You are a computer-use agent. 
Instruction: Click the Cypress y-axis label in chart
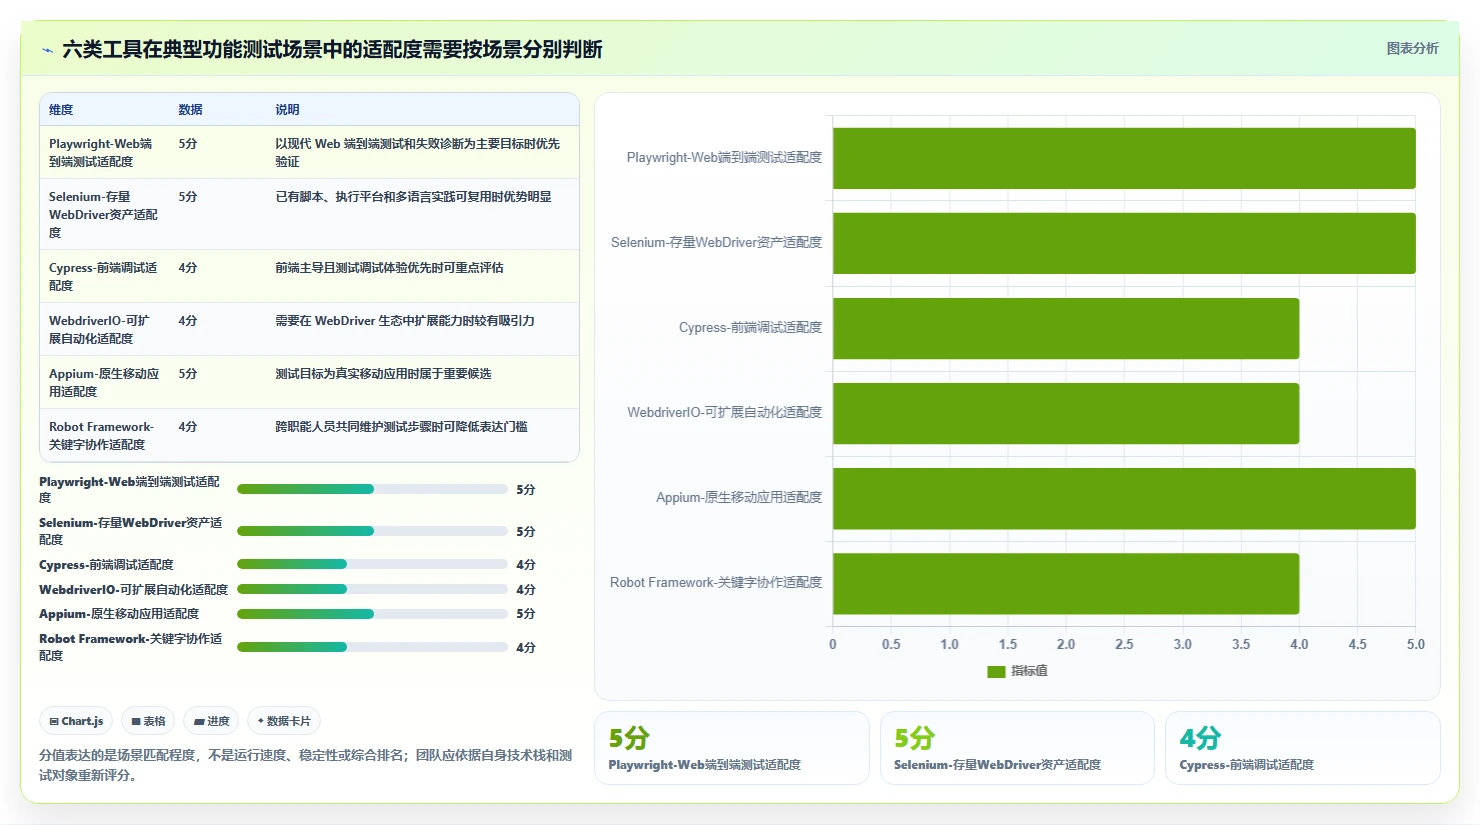tap(750, 328)
